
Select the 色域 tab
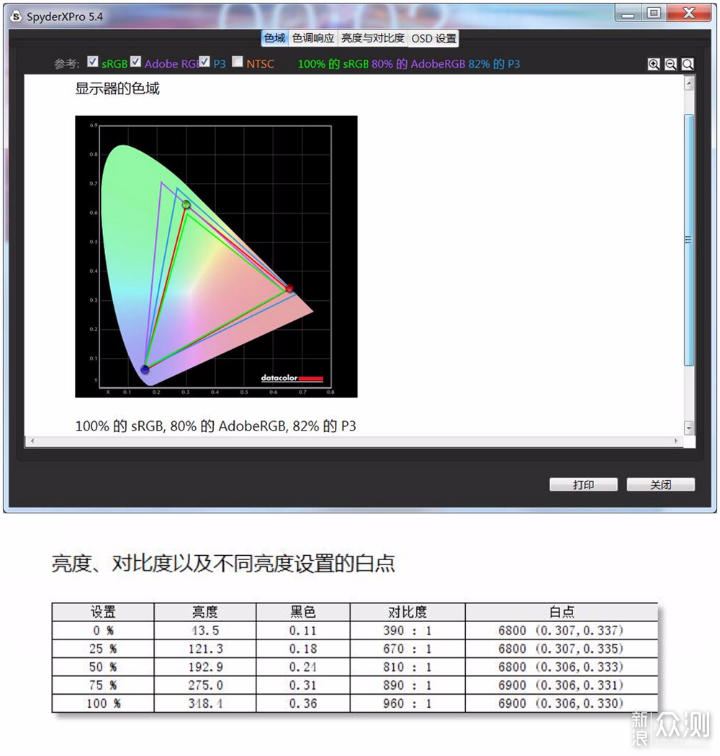click(x=274, y=39)
